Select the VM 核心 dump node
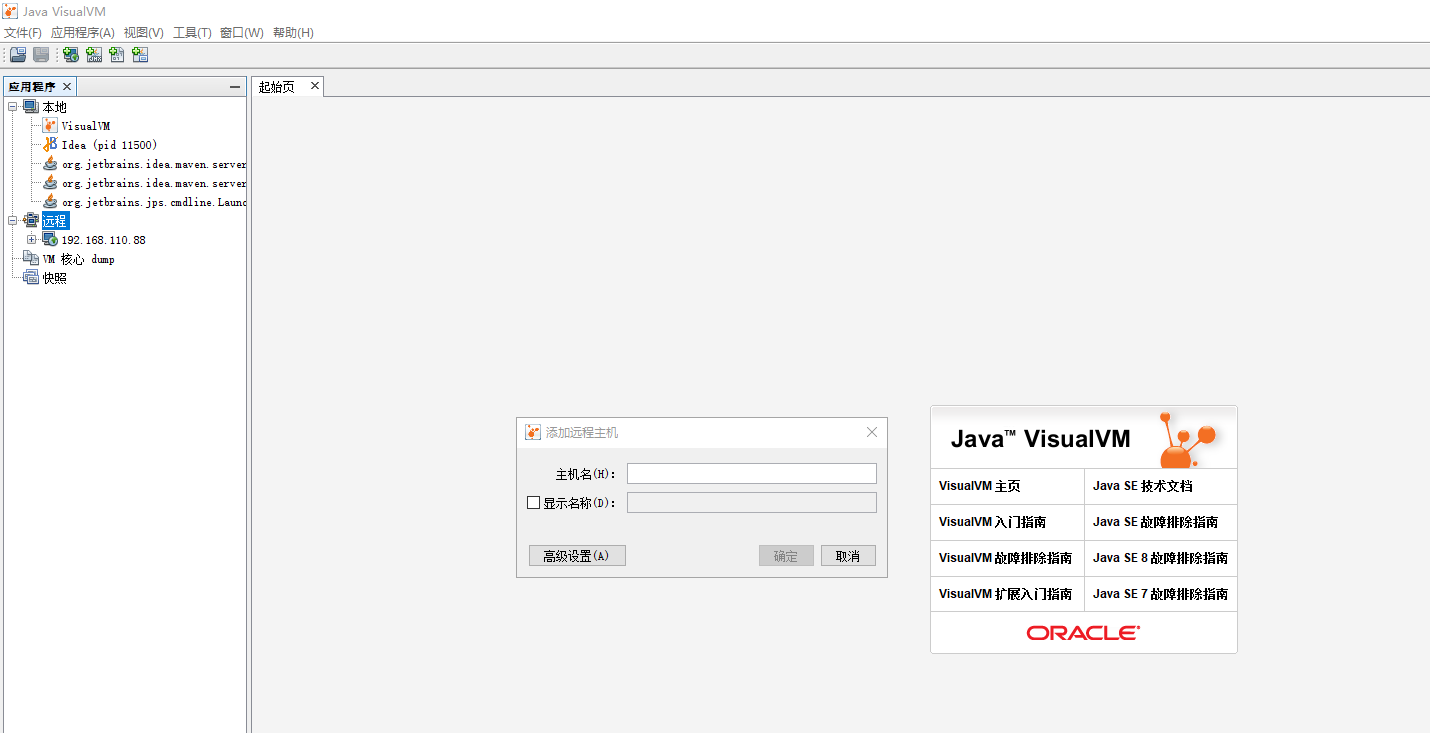This screenshot has height=733, width=1430. tap(79, 258)
